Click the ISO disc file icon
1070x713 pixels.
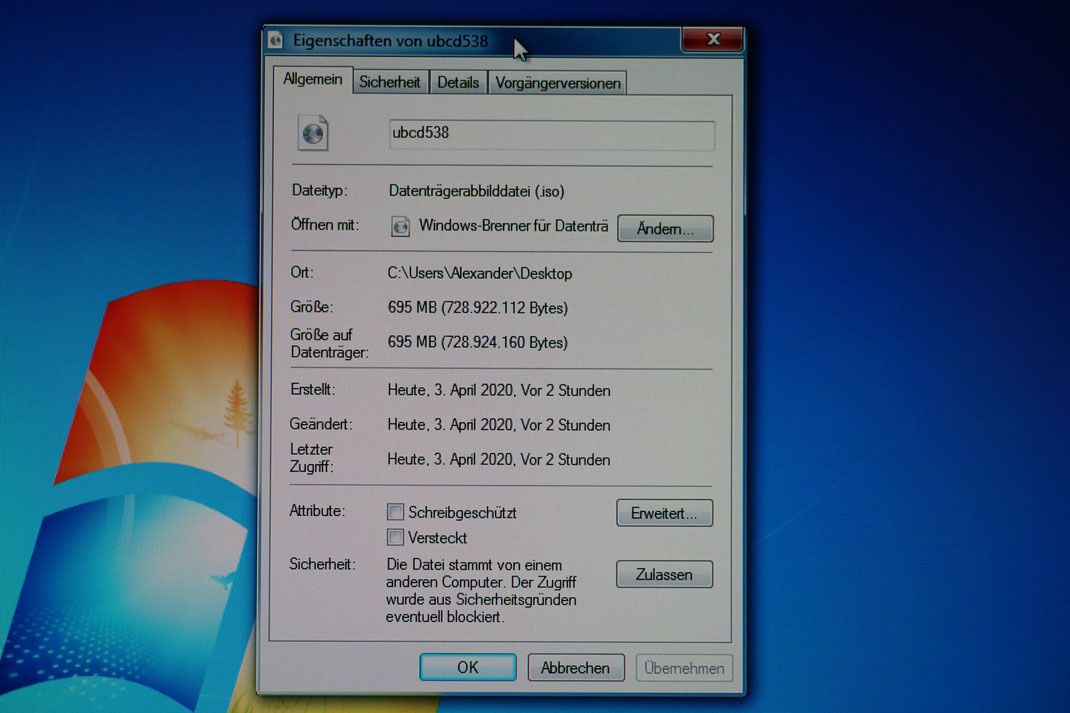[x=313, y=133]
